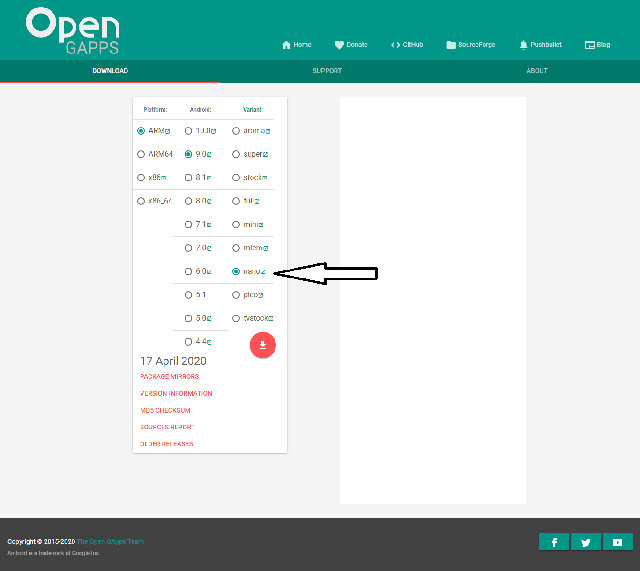The width and height of the screenshot is (640, 571).
Task: Pick the mini variant radio button
Action: tap(236, 224)
